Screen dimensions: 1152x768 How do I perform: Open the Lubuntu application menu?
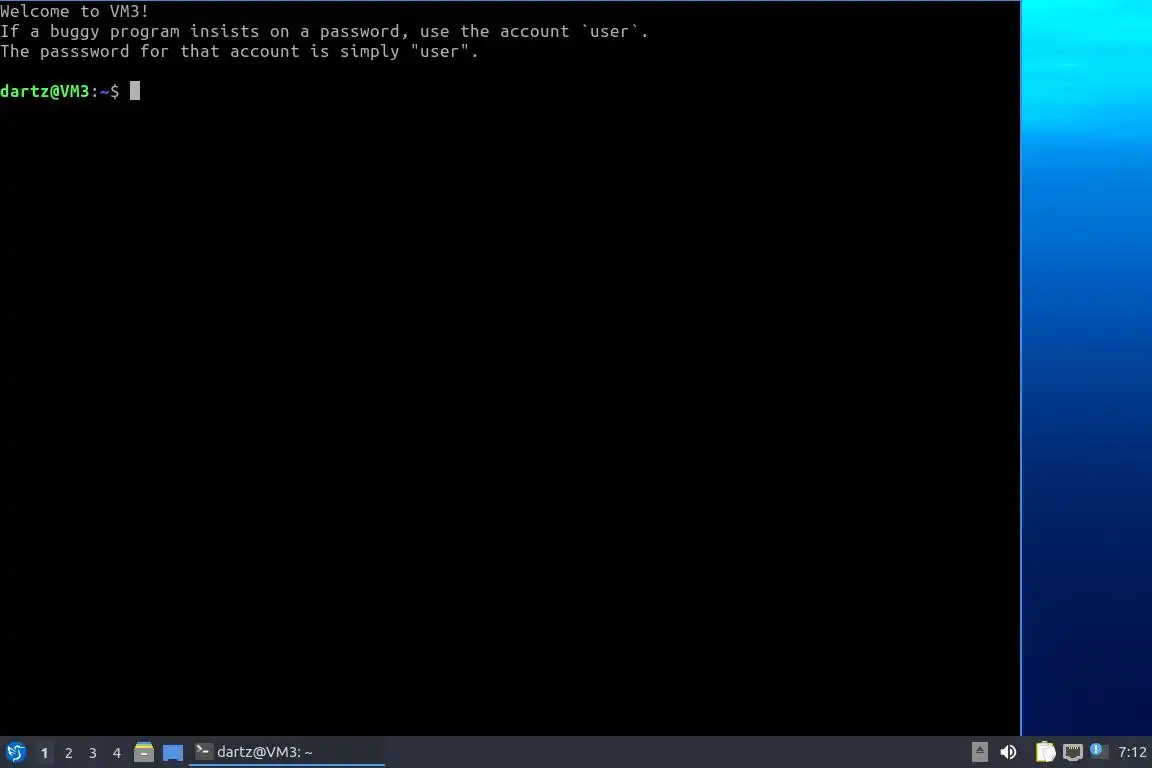[x=15, y=752]
